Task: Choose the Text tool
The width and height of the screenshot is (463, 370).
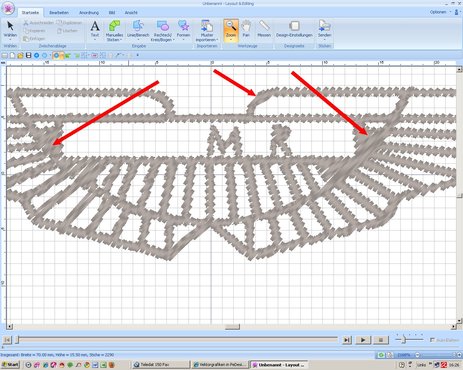Action: tap(95, 29)
